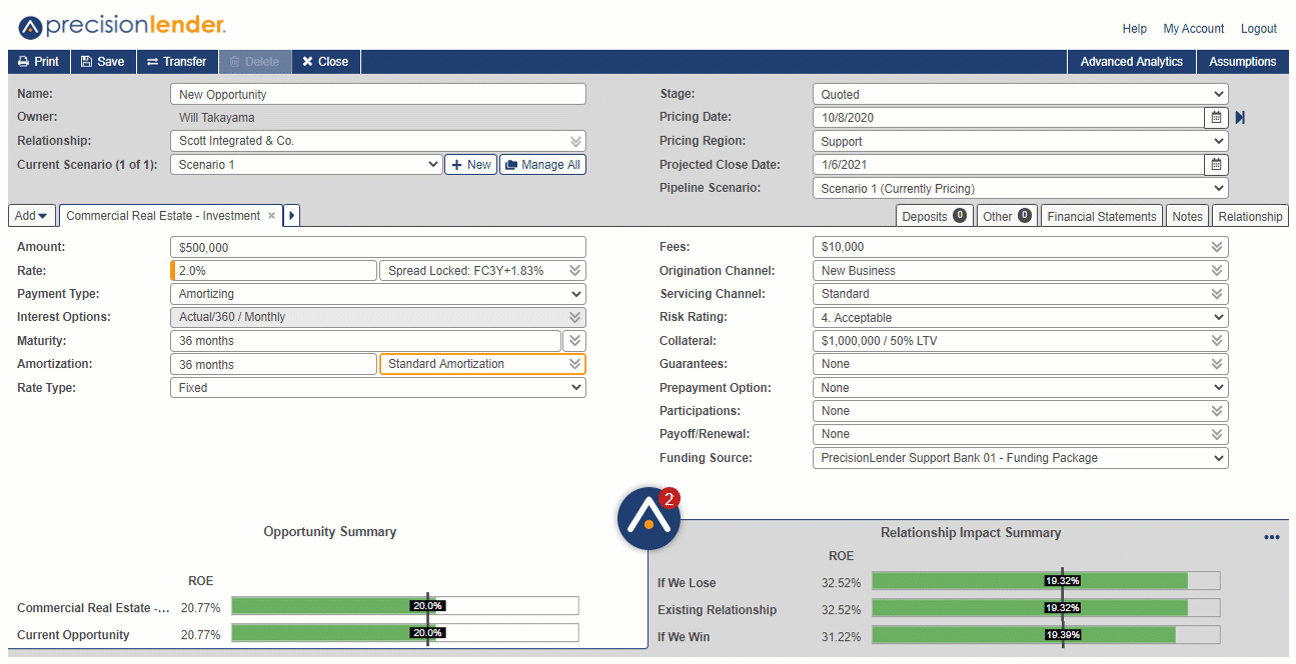Expand the Participations field
This screenshot has width=1296, height=664.
pyautogui.click(x=1217, y=411)
